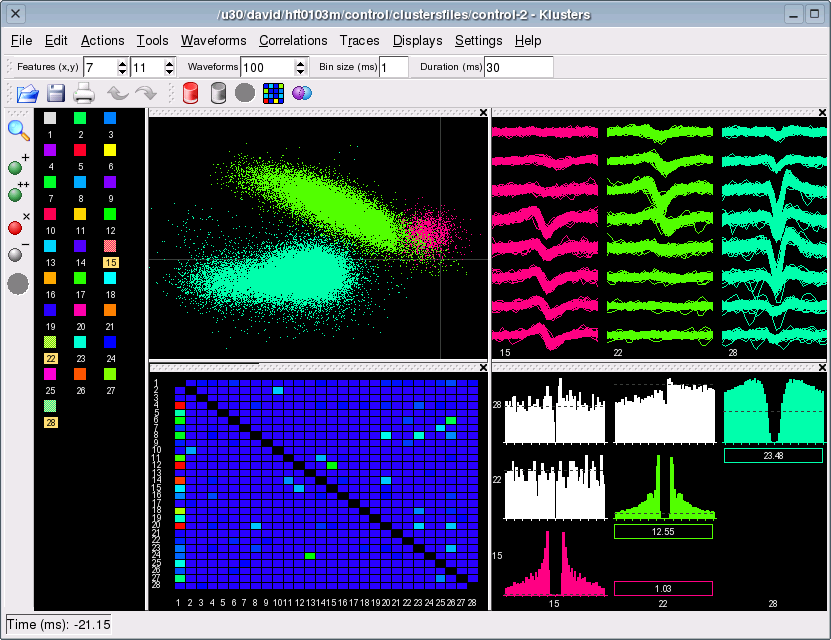Image resolution: width=831 pixels, height=640 pixels.
Task: Select the red ball delete tool
Action: (x=17, y=224)
